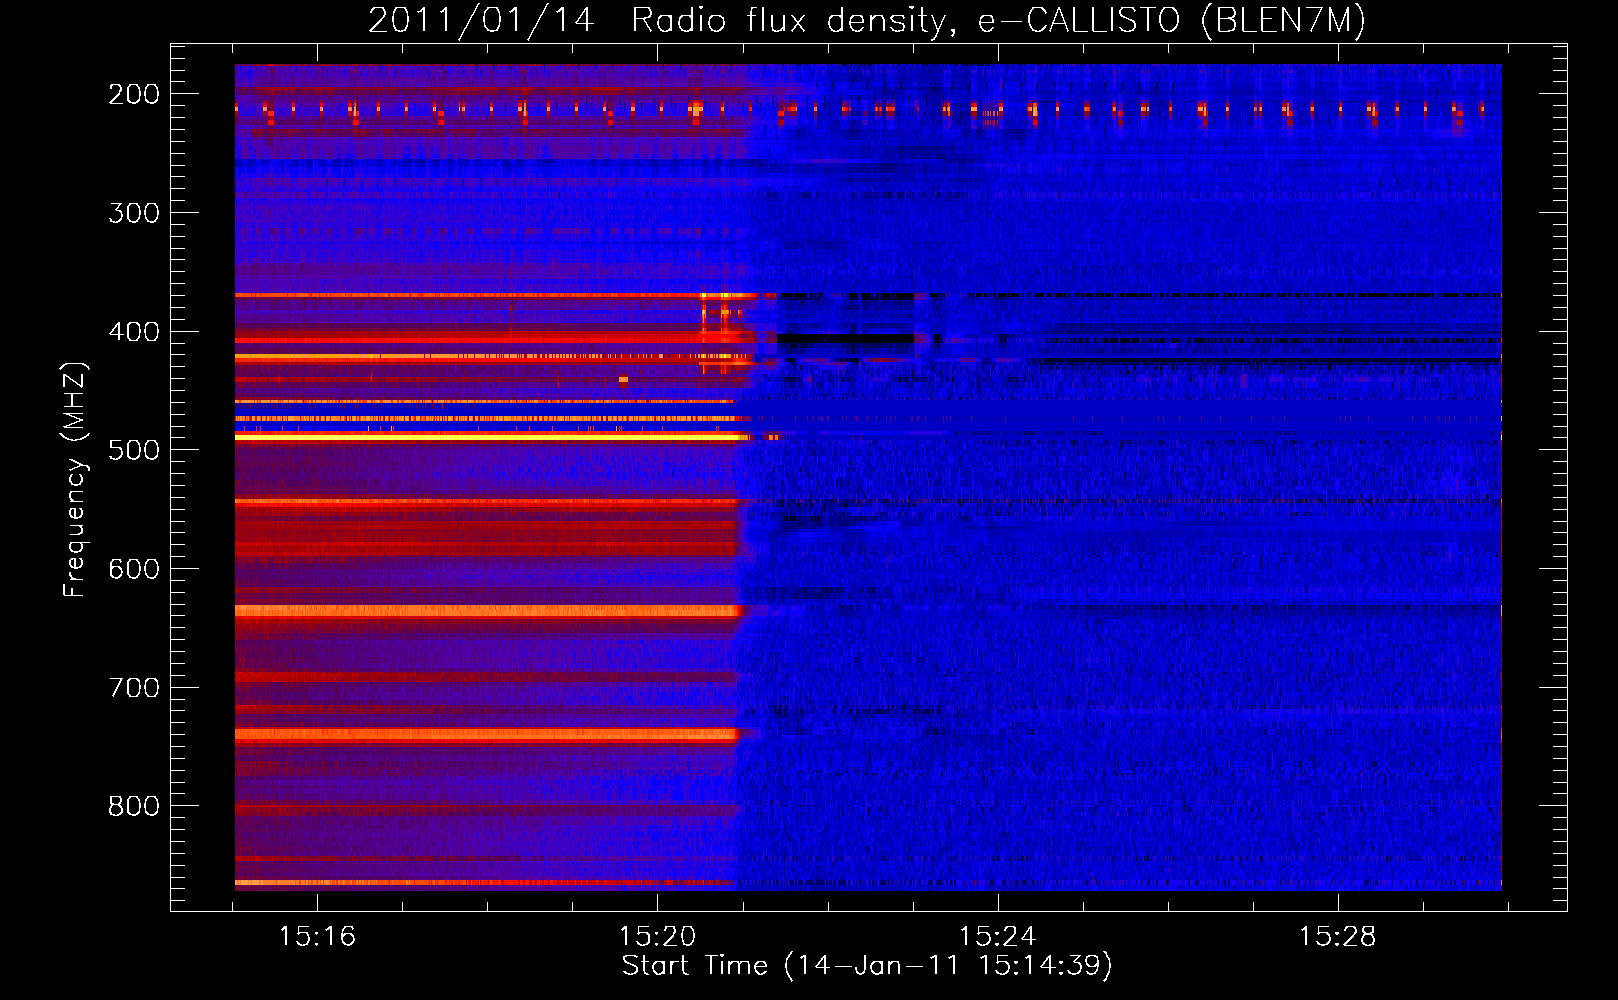The image size is (1618, 1000).
Task: Click the 800 frequency tick label
Action: [x=134, y=806]
